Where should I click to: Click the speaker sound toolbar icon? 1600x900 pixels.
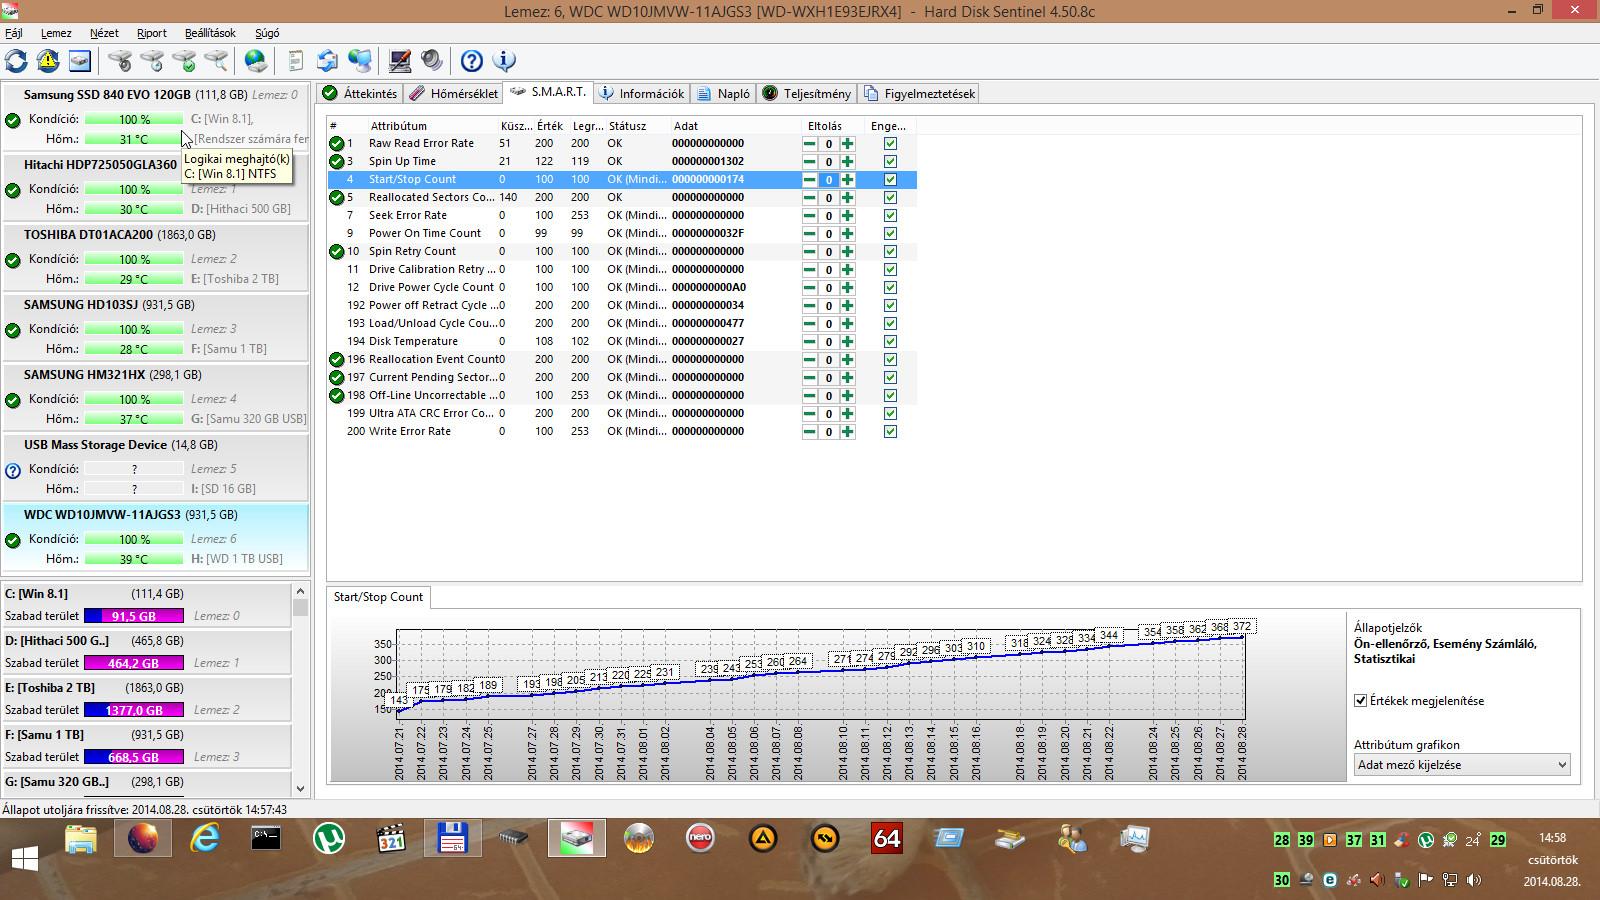coord(432,61)
